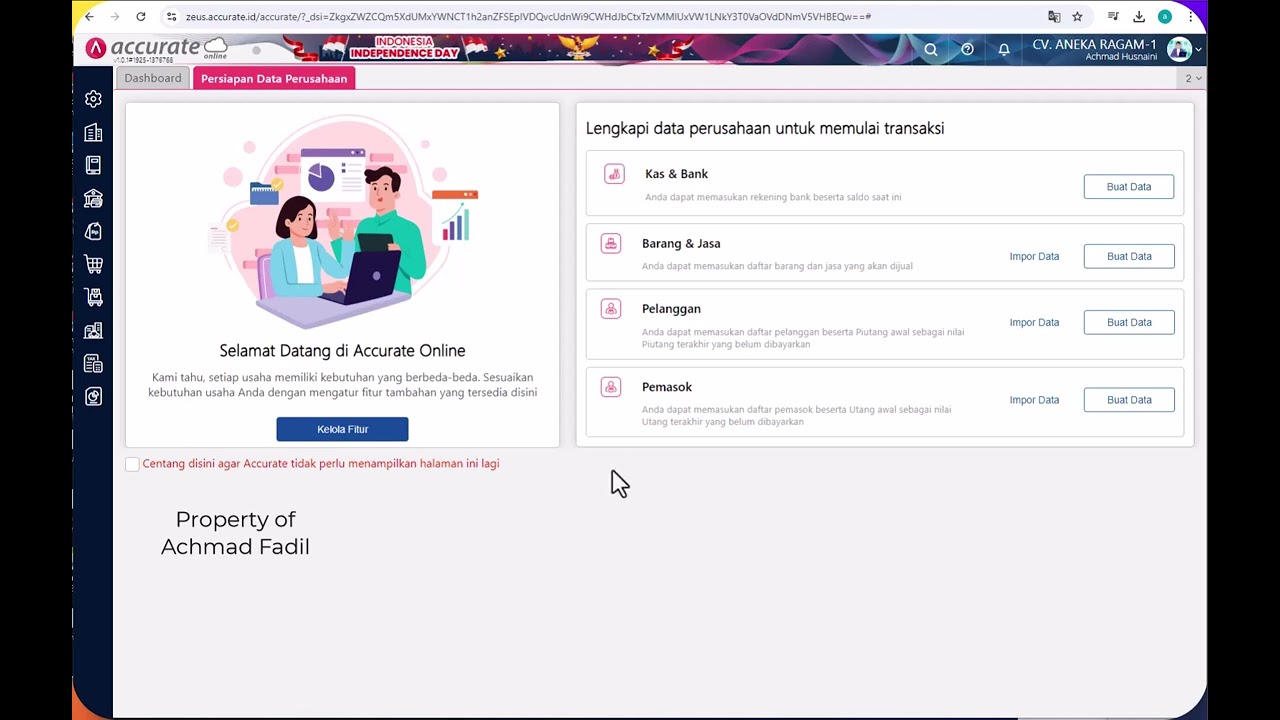Open the Sales price-tag sidebar icon
The height and width of the screenshot is (720, 1280).
point(93,231)
